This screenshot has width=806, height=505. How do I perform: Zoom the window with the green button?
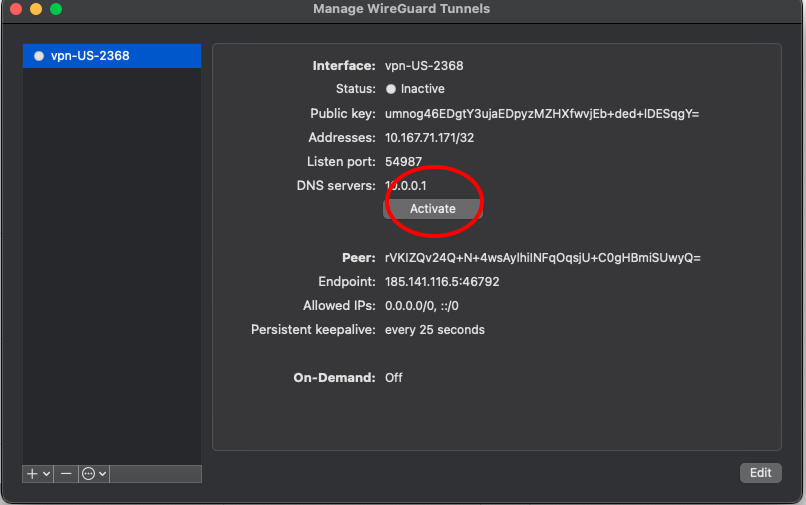pos(56,9)
